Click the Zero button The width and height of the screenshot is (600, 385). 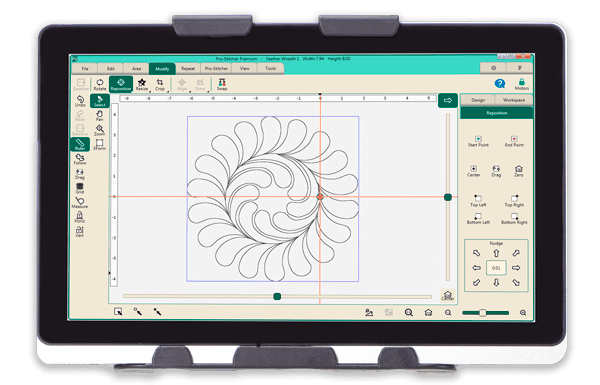click(518, 171)
